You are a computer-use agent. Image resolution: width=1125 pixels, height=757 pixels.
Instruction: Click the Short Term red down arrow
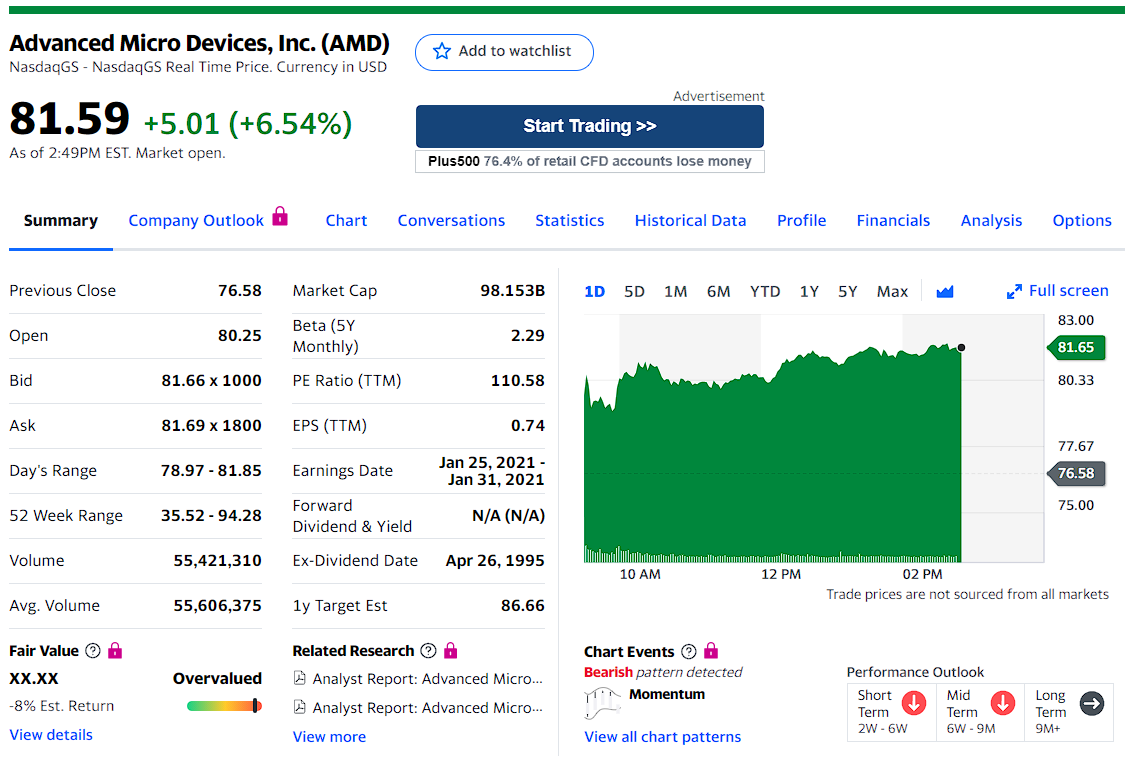coord(913,703)
